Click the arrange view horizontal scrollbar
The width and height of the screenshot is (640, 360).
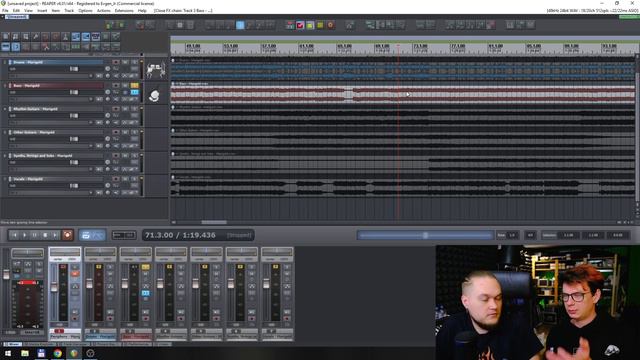(214, 222)
